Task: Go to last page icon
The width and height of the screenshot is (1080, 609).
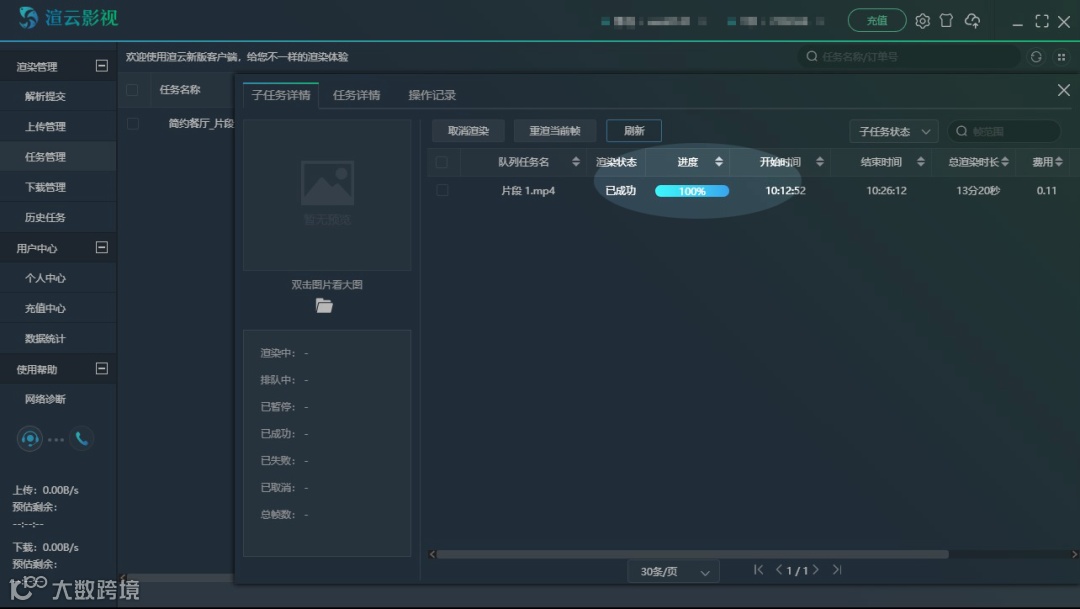Action: point(837,570)
